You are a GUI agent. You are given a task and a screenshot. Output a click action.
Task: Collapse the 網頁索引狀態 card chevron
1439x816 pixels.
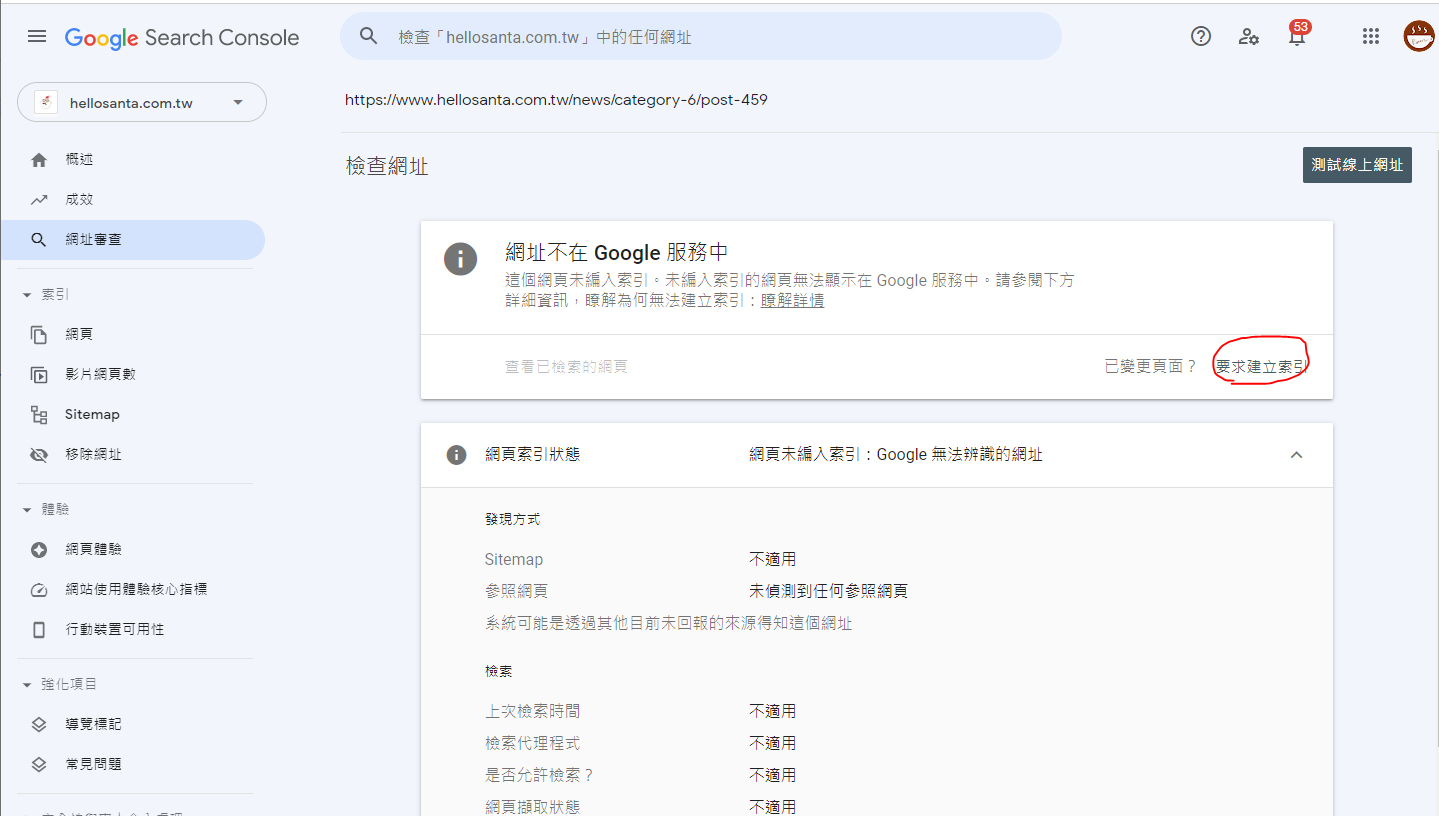(1296, 455)
